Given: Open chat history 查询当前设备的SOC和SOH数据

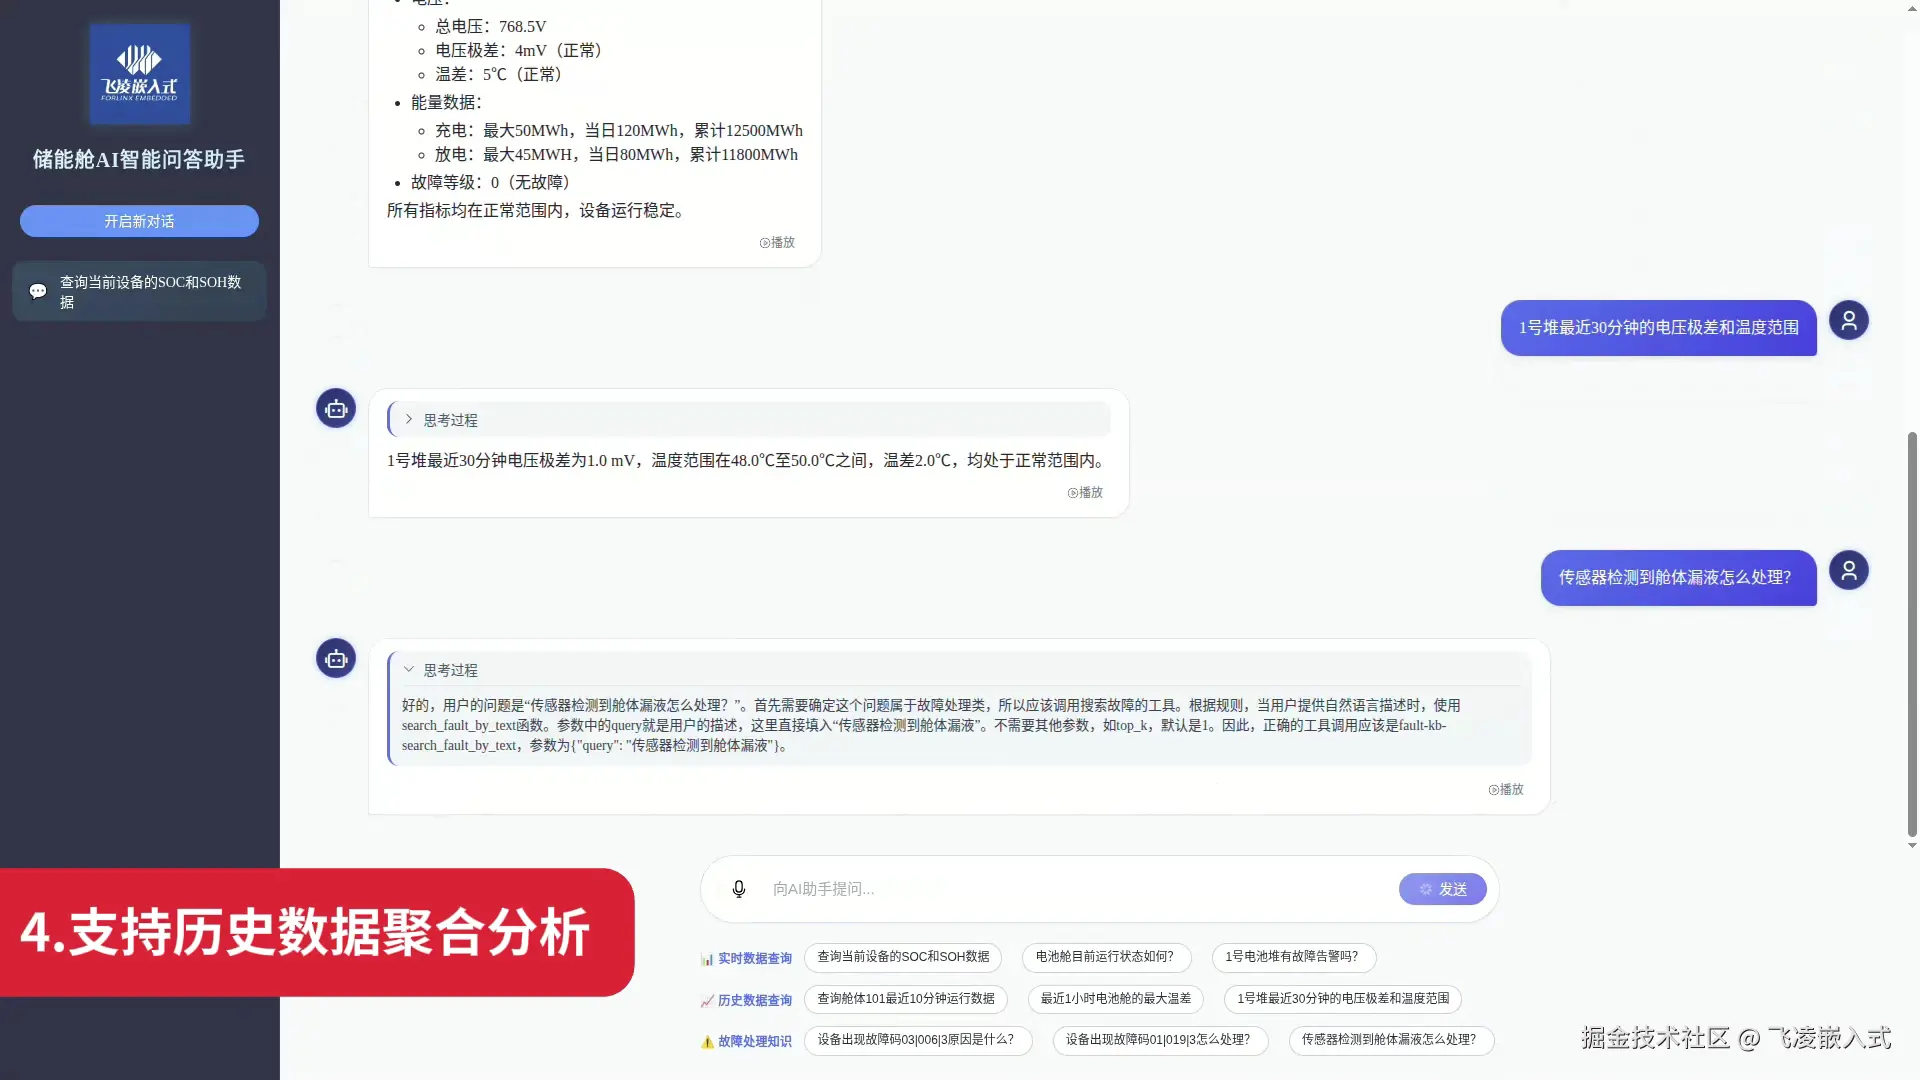Looking at the screenshot, I should tap(139, 291).
